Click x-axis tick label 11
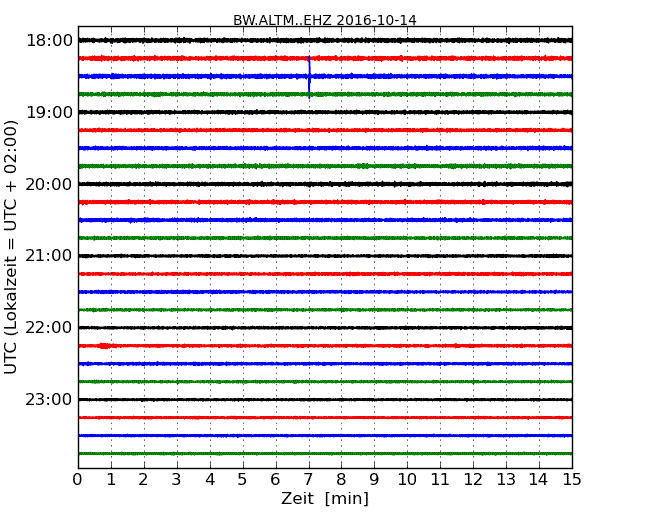650x520 pixels. point(440,479)
